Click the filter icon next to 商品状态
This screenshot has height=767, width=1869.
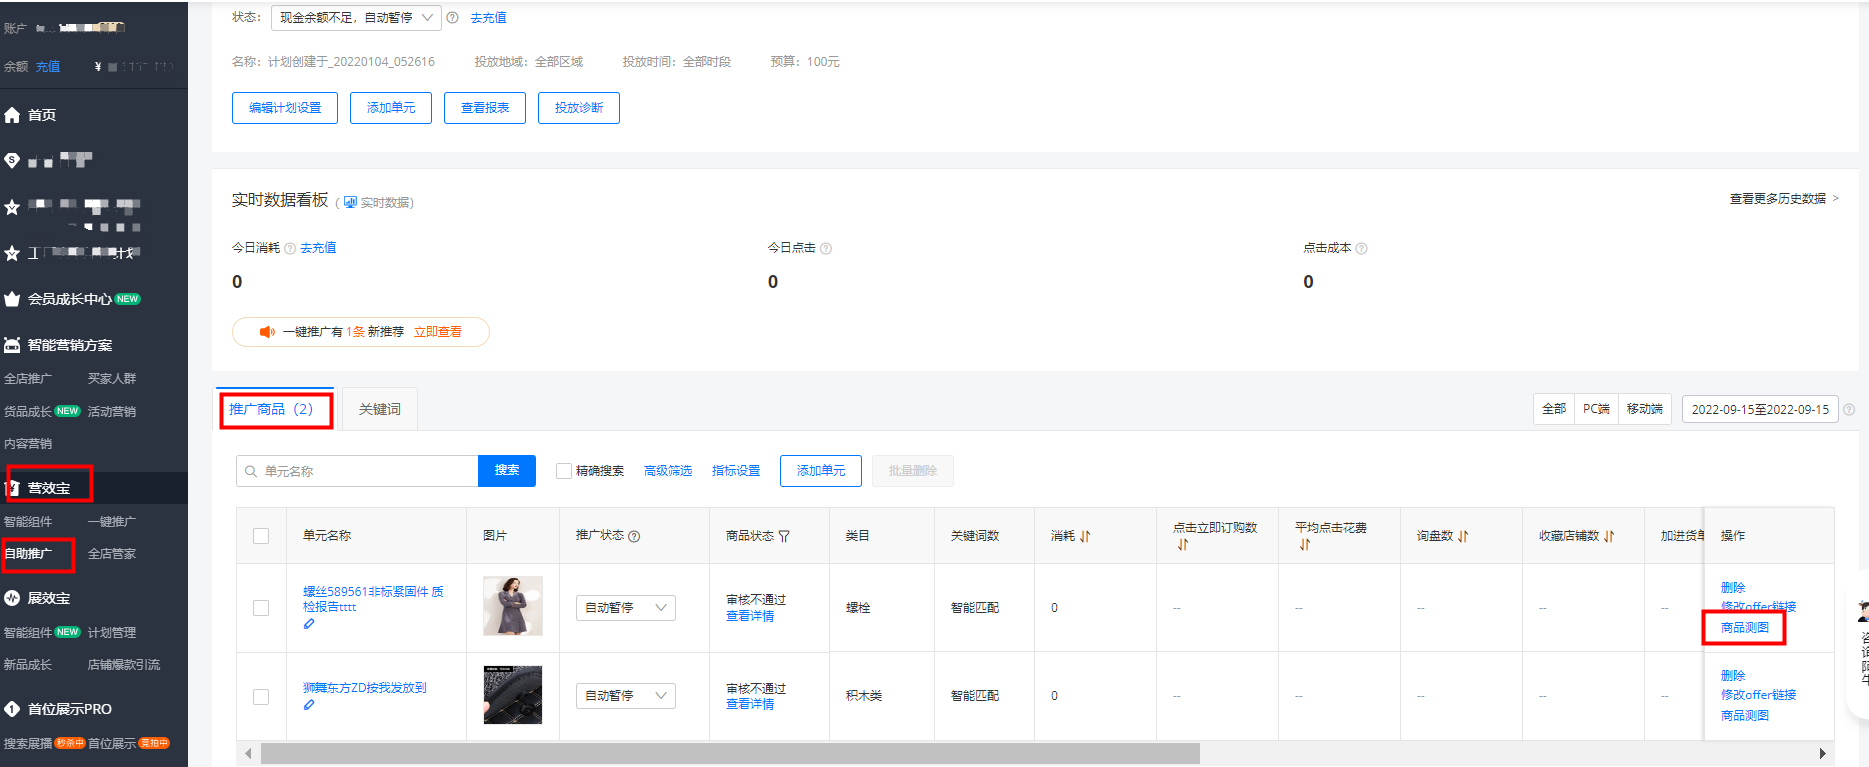point(784,536)
